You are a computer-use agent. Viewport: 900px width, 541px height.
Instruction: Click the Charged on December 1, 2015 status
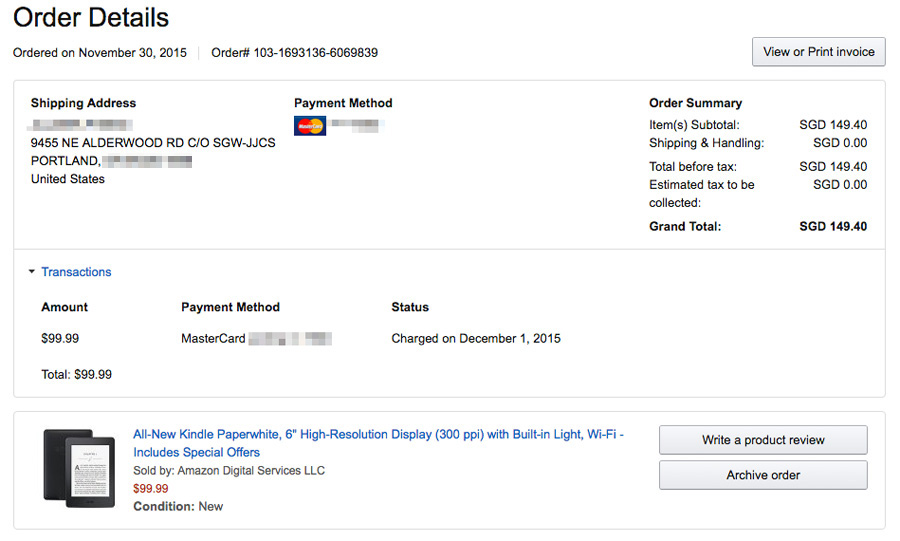click(476, 338)
